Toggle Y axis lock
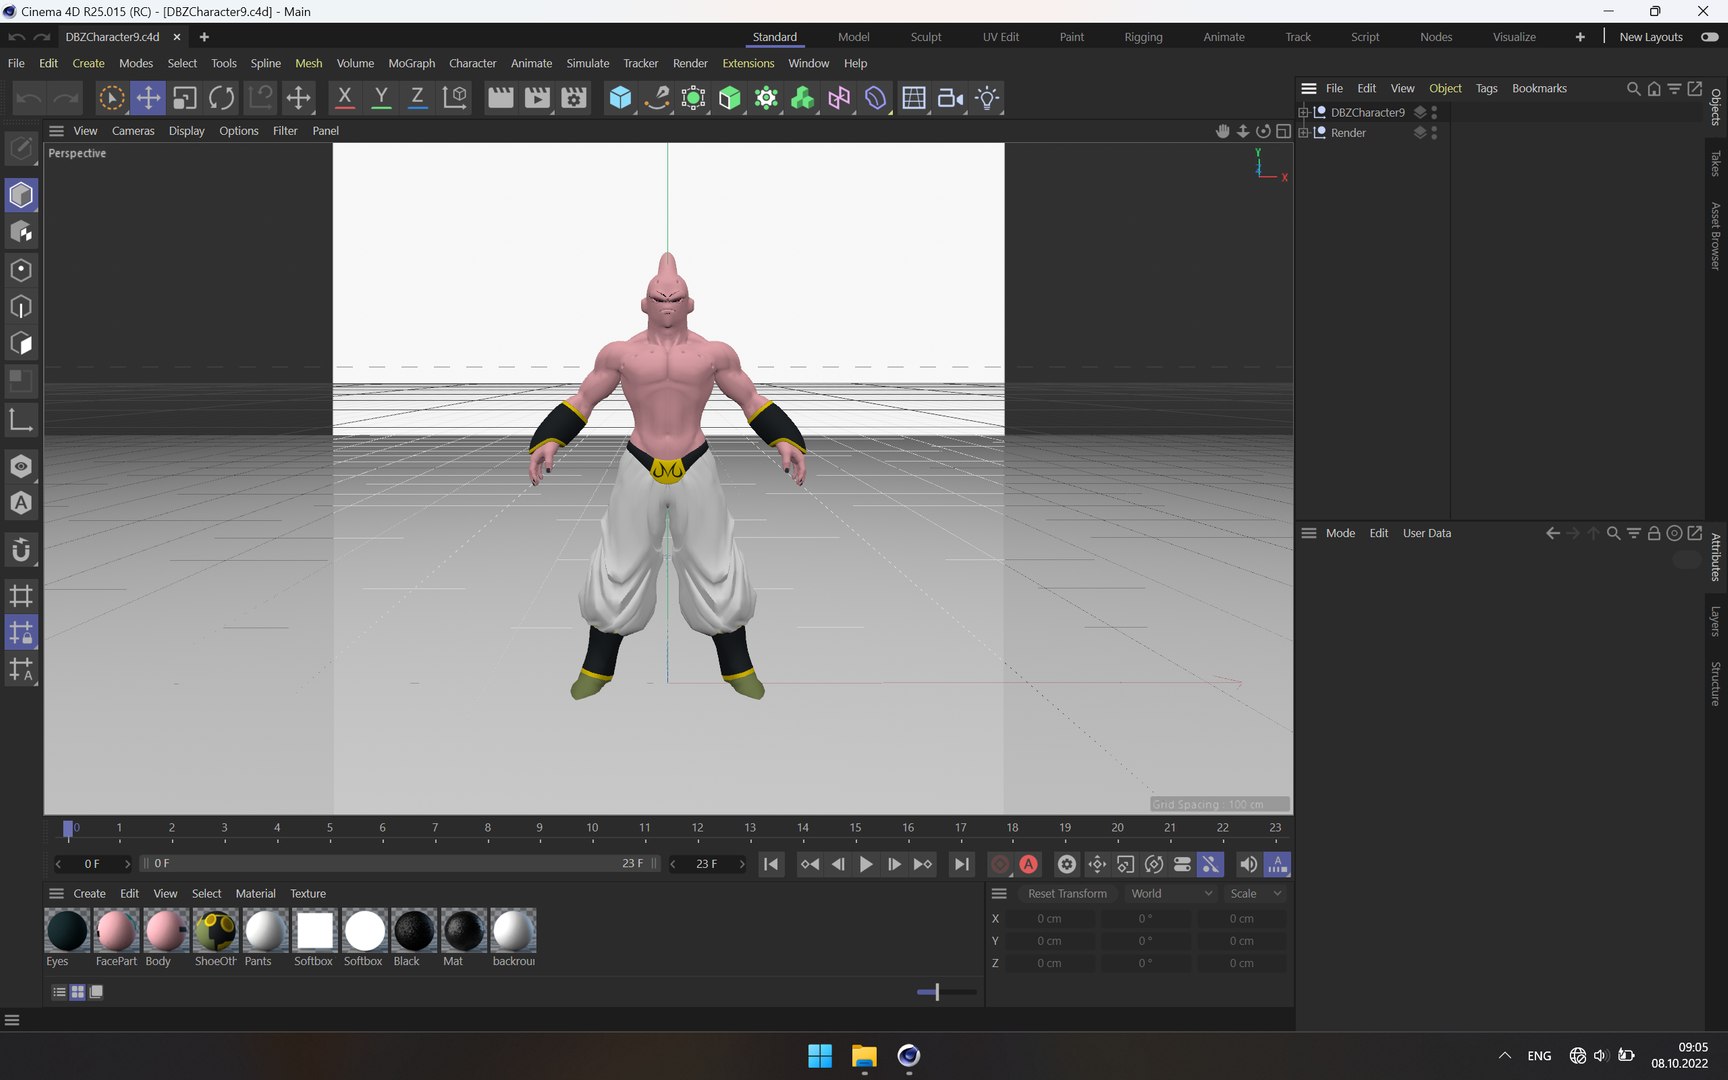The height and width of the screenshot is (1080, 1728). pyautogui.click(x=381, y=98)
